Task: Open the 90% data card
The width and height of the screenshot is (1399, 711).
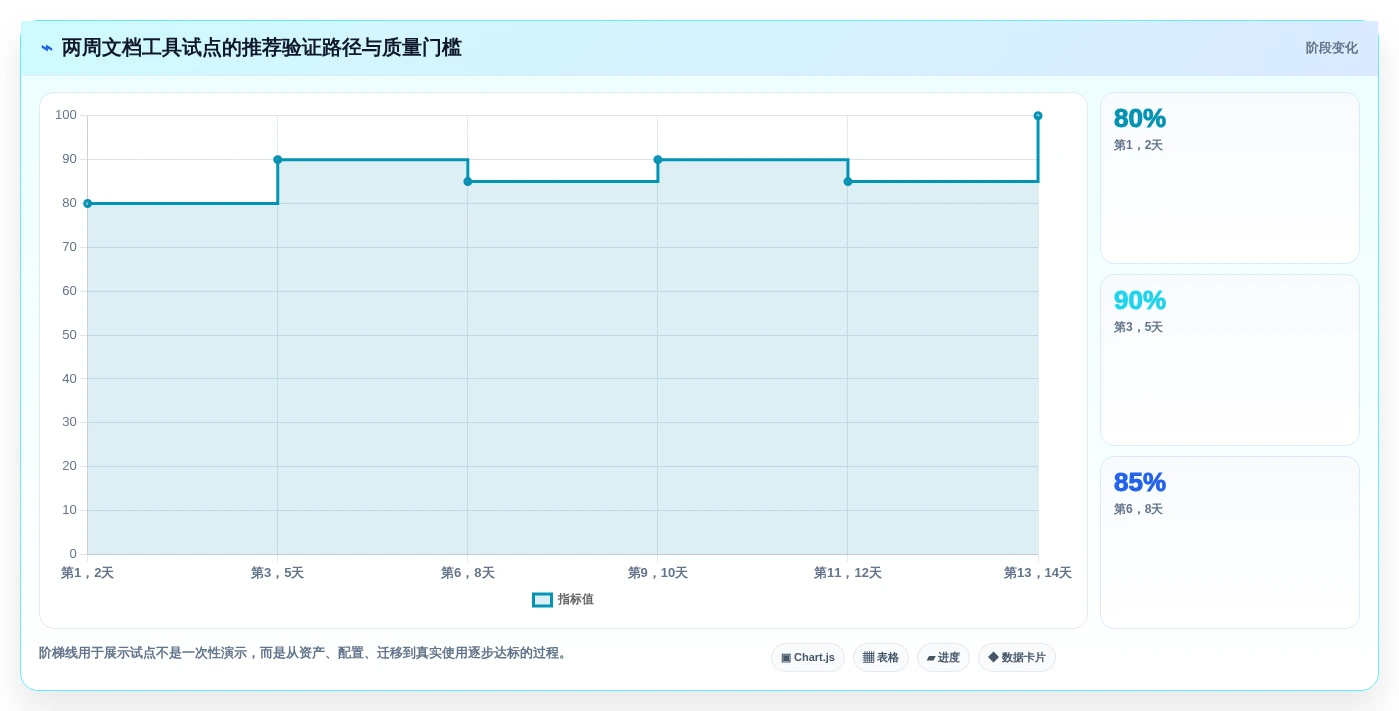Action: coord(1230,360)
